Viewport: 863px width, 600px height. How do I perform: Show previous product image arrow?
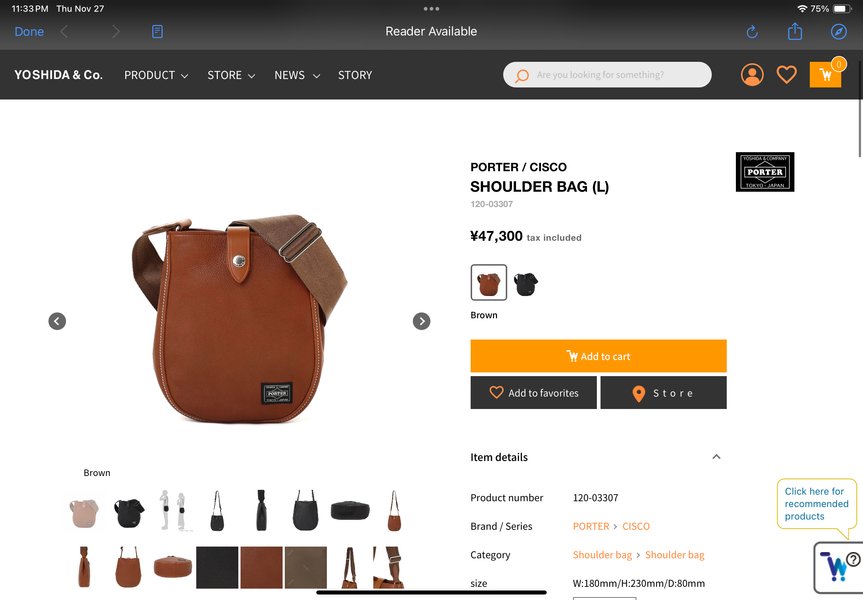pyautogui.click(x=57, y=321)
